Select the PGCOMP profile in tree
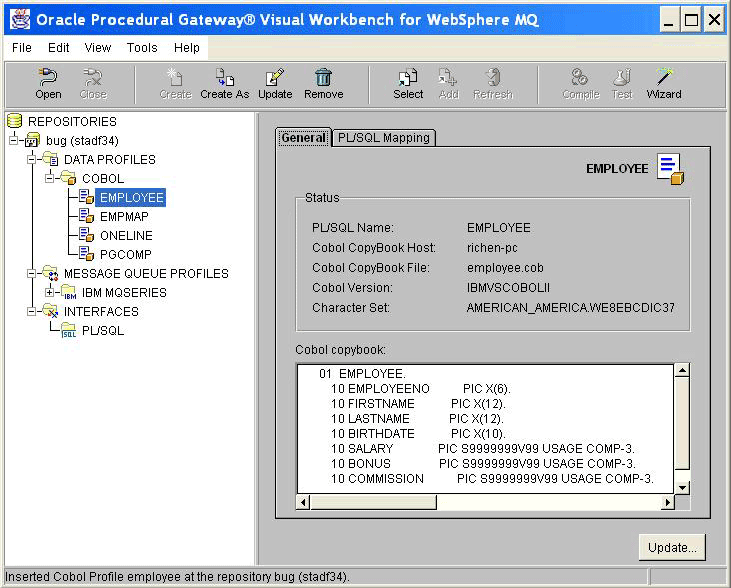731x588 pixels. (x=124, y=254)
